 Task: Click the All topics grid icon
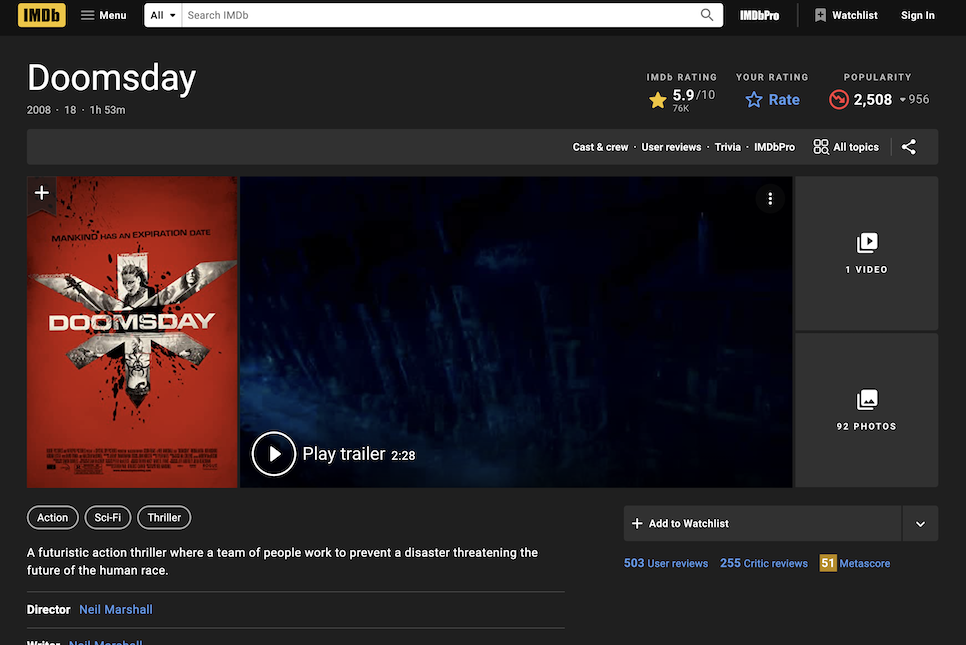tap(821, 147)
